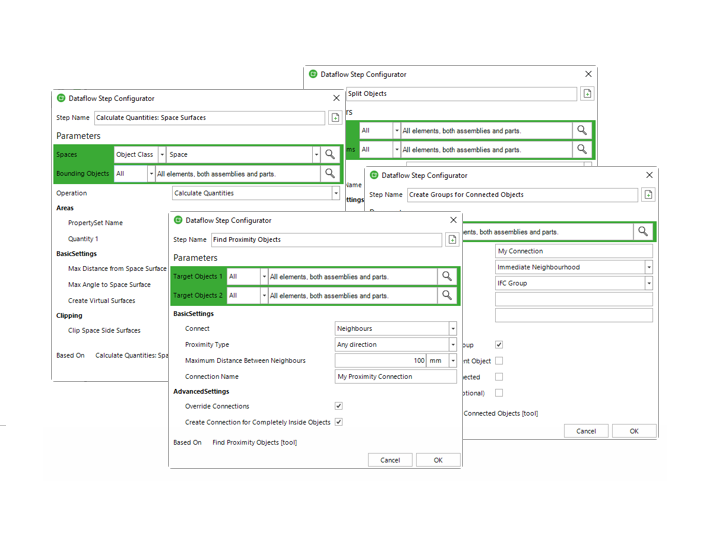Click first search icon in Split Objects window
Image resolution: width=720 pixels, height=557 pixels.
[582, 130]
